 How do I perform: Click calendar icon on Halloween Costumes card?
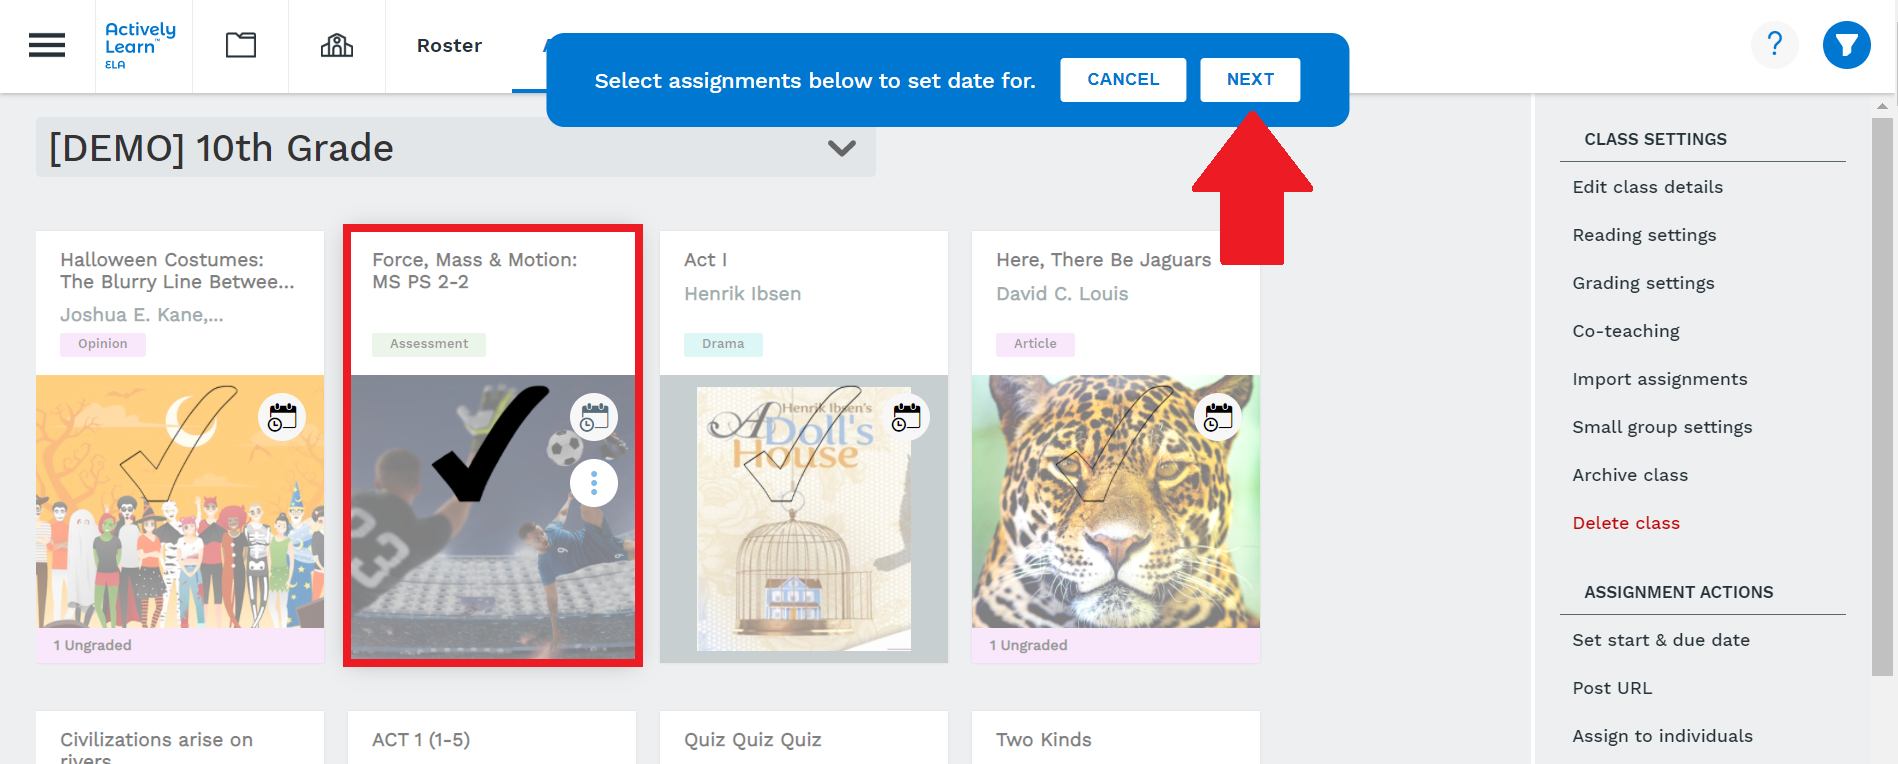pos(283,417)
